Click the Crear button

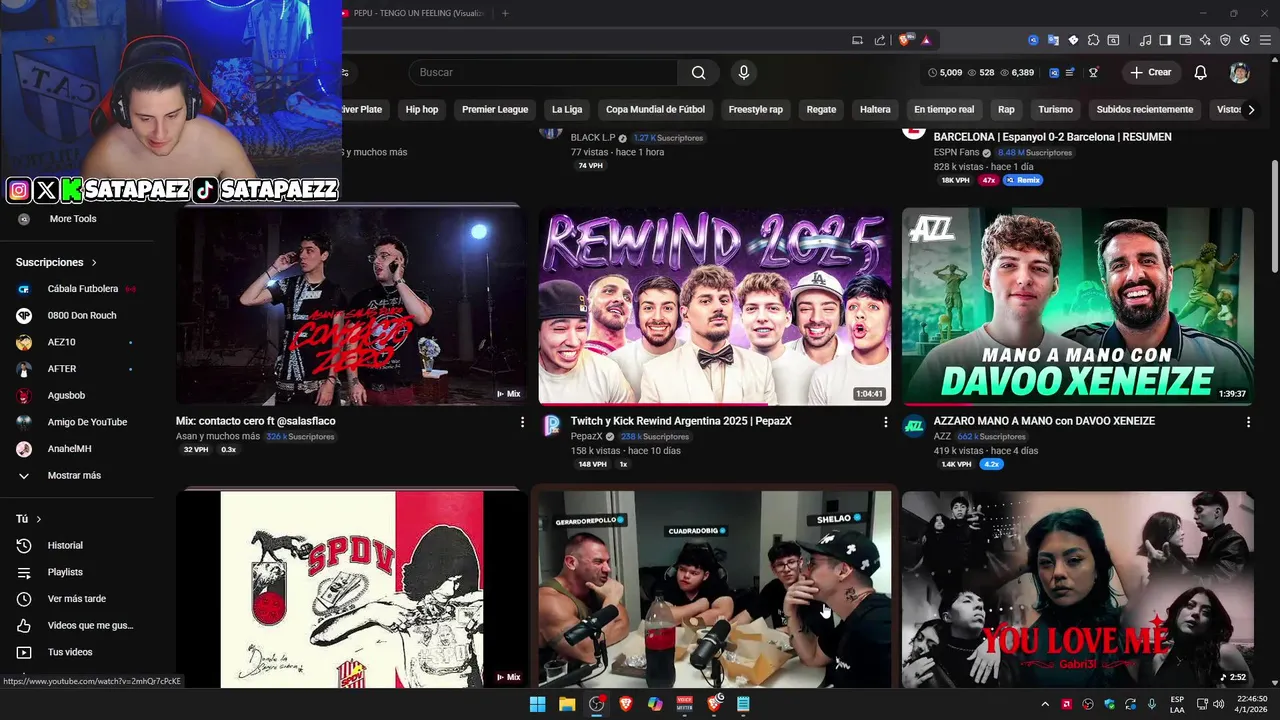[x=1150, y=72]
